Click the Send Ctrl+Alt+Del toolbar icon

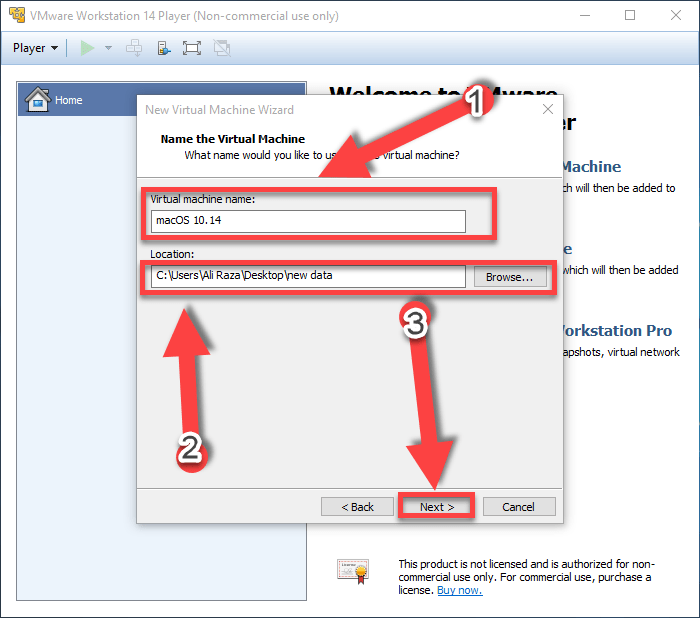(x=134, y=48)
